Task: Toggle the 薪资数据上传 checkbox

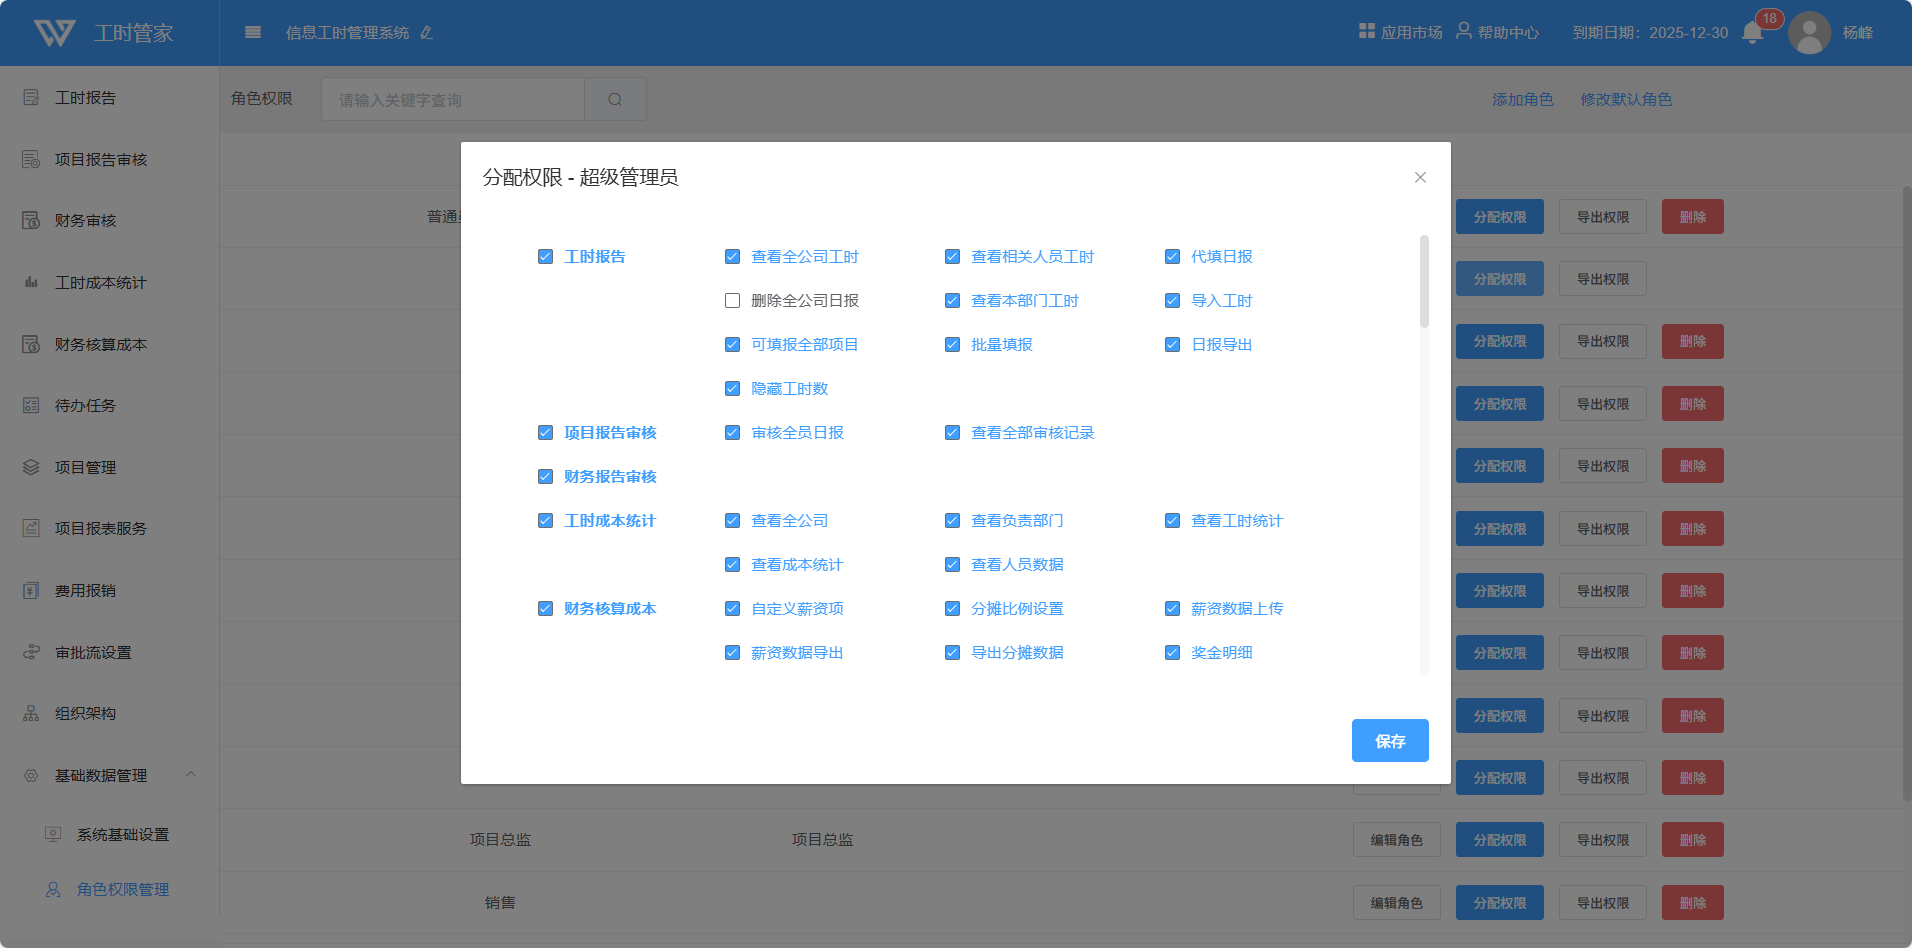Action: [1172, 609]
